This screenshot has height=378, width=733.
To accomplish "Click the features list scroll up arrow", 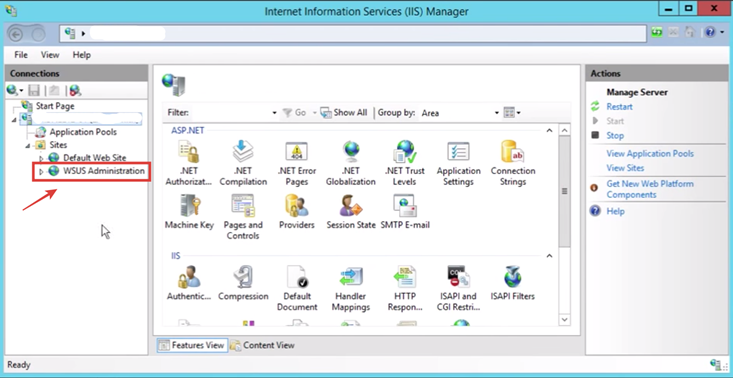I will (565, 130).
